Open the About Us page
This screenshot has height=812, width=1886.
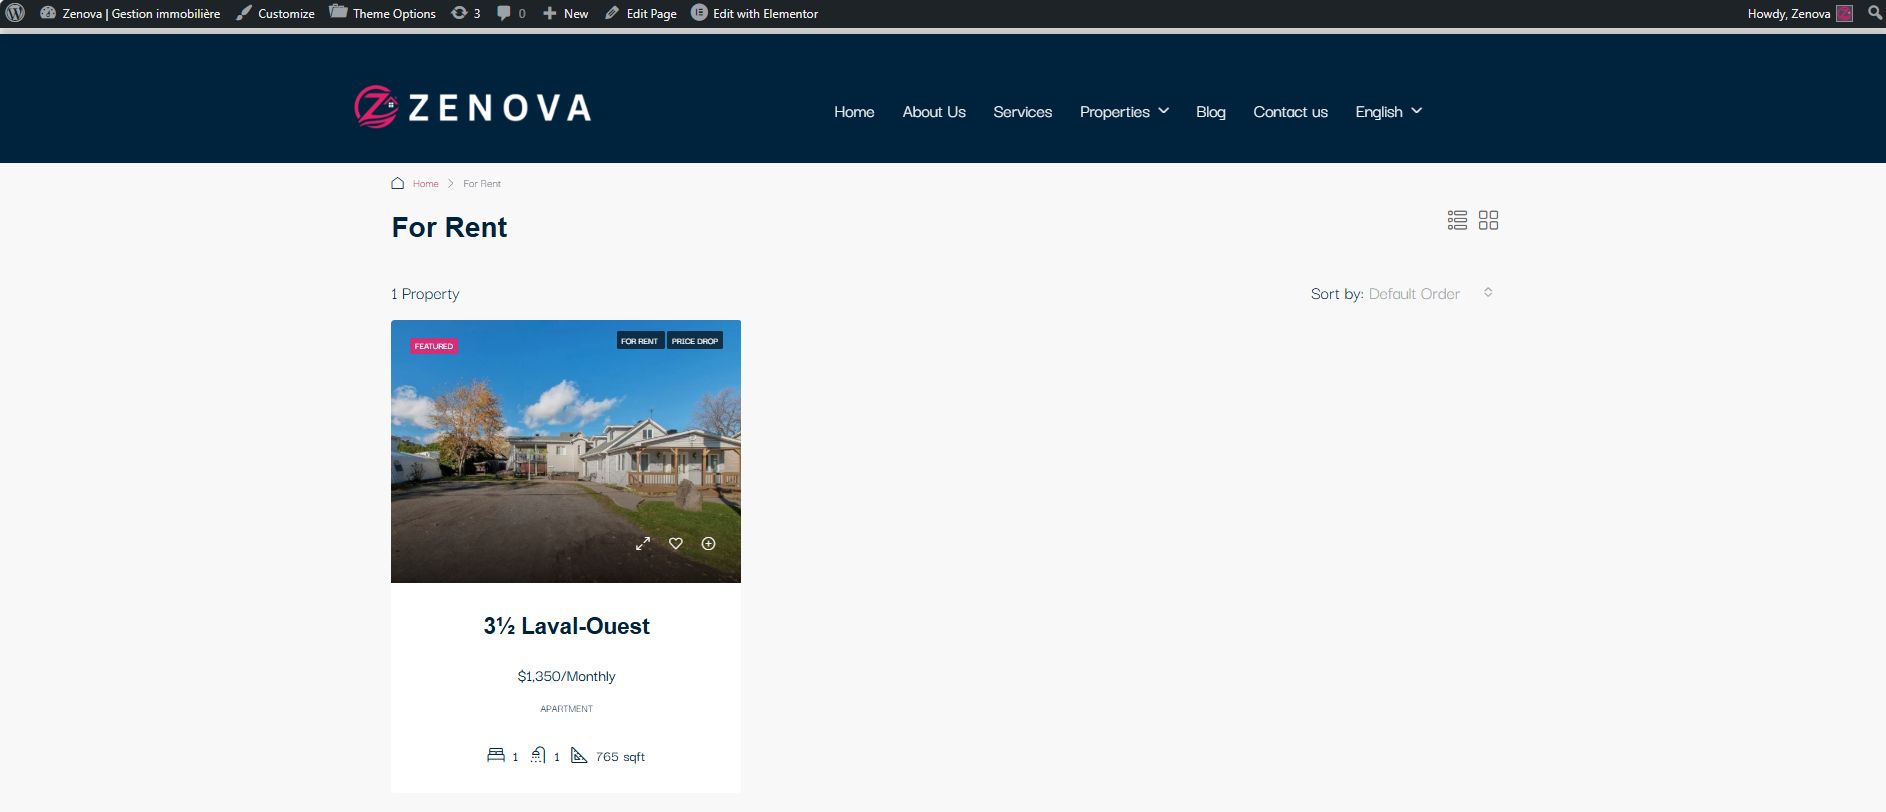[x=934, y=112]
